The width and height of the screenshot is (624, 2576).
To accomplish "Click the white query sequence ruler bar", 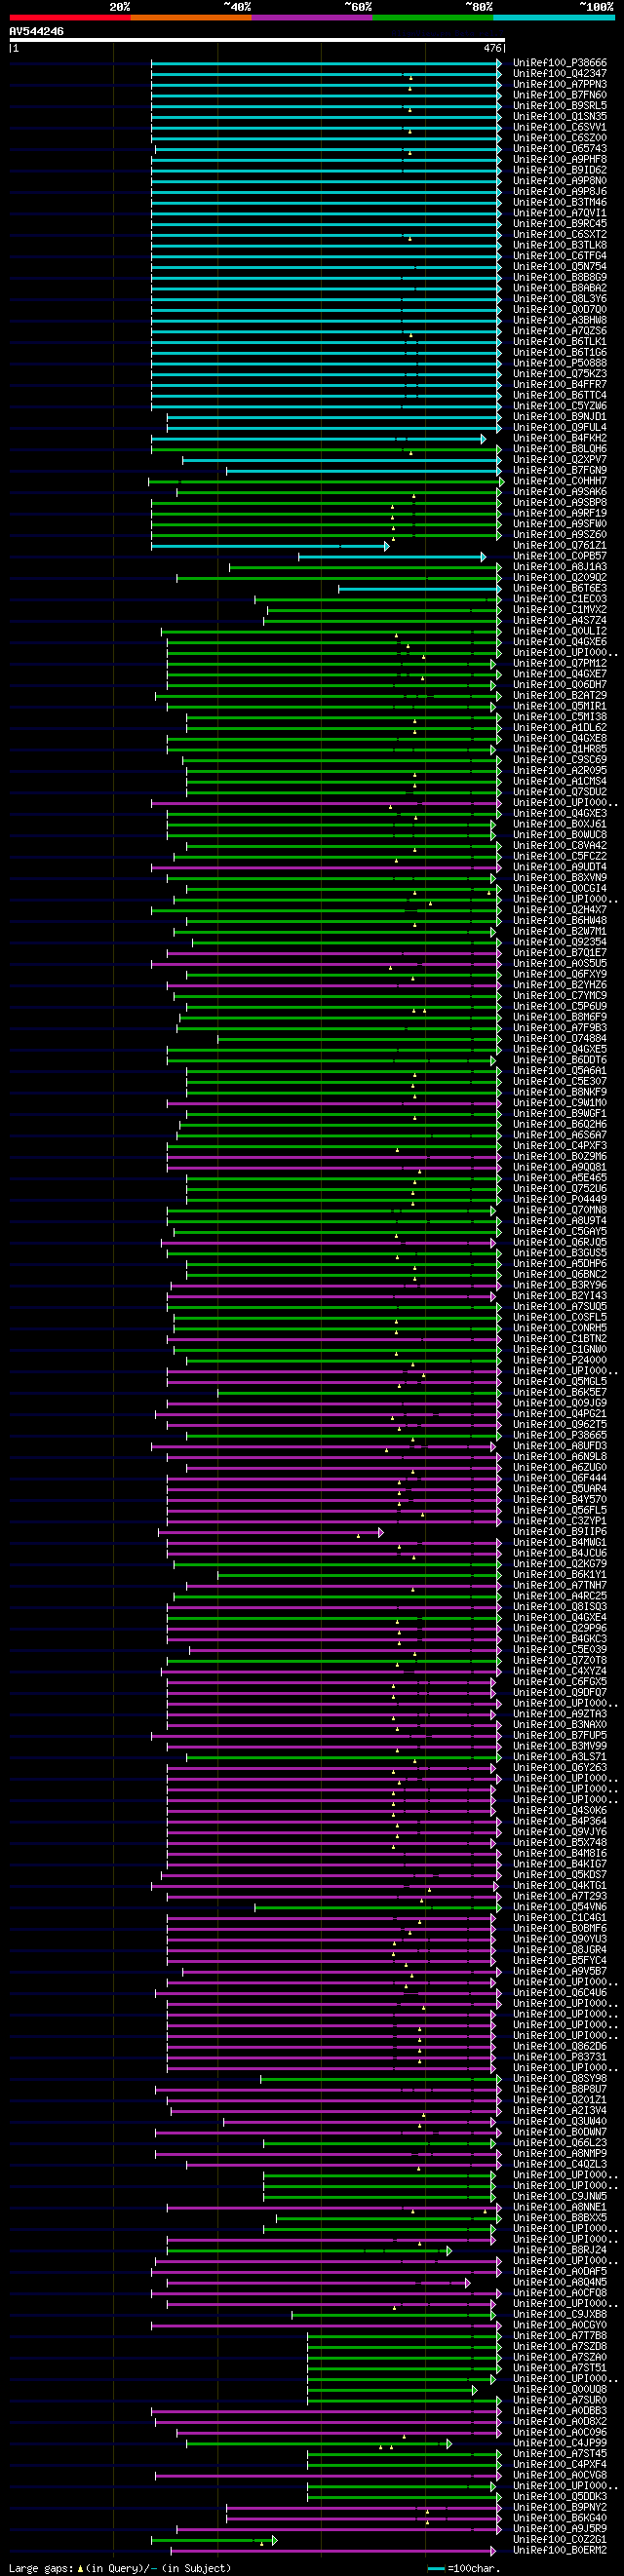I will (x=256, y=40).
